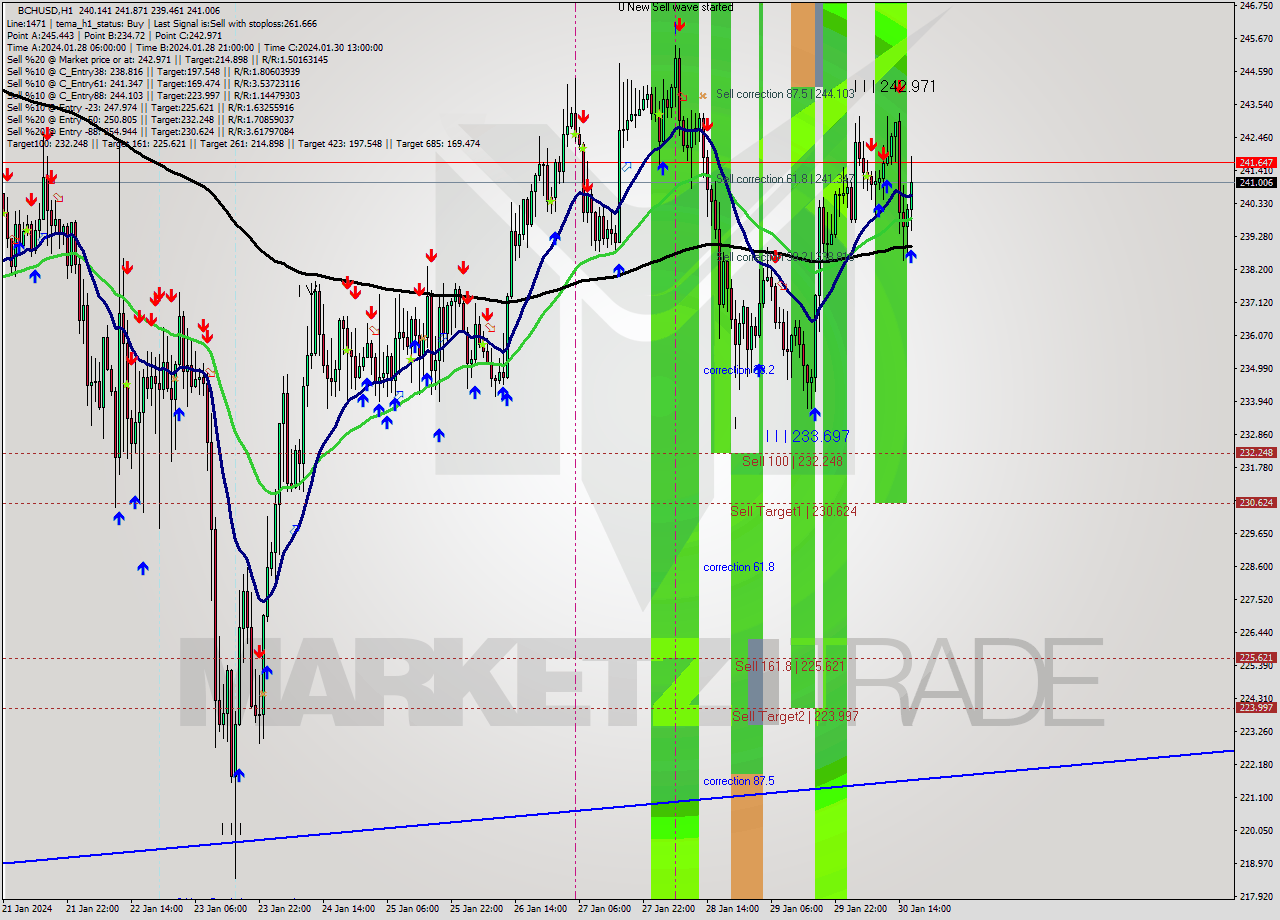Click the '25 Jan 06:00' time axis label

(x=412, y=909)
